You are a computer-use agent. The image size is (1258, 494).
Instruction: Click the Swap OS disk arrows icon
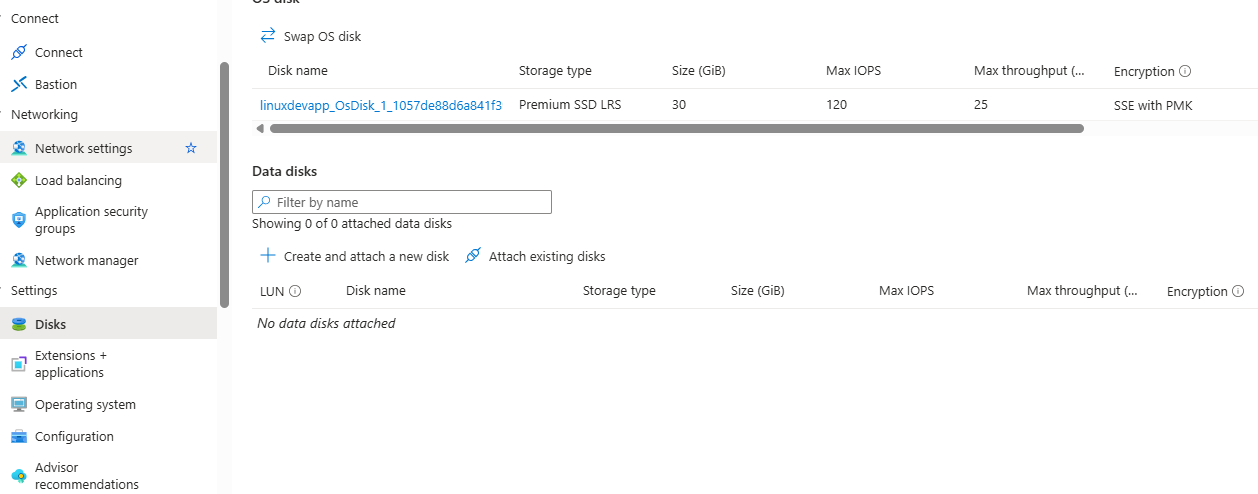pos(267,36)
